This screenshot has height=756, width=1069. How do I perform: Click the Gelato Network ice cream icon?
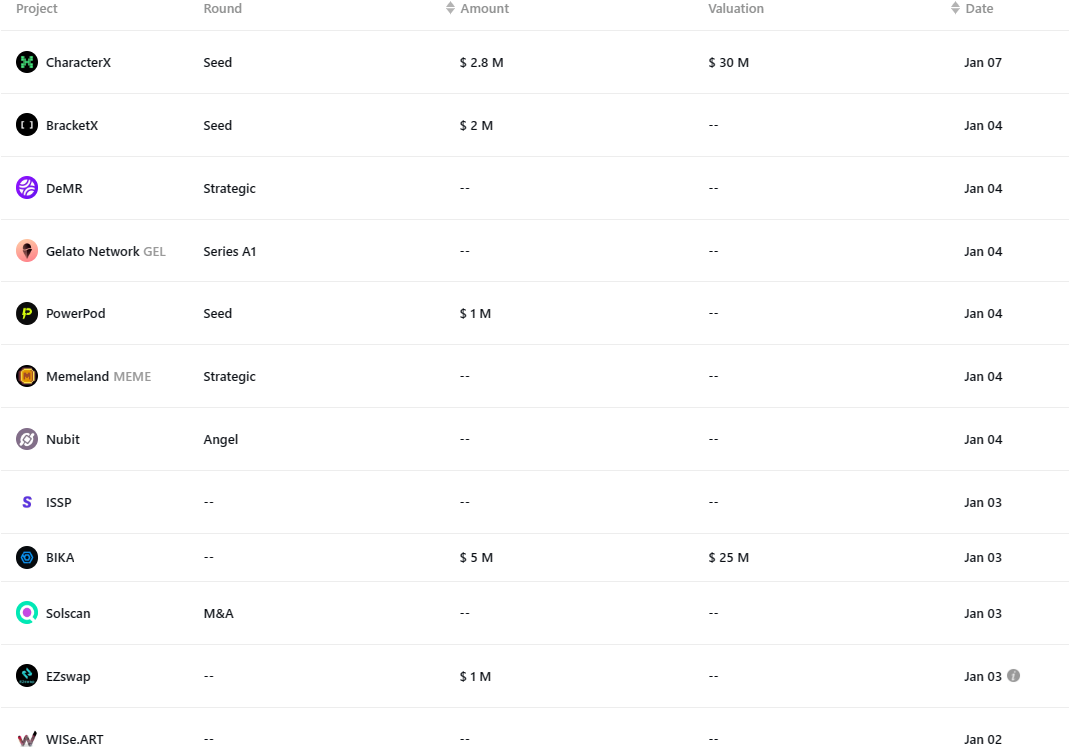tap(27, 251)
